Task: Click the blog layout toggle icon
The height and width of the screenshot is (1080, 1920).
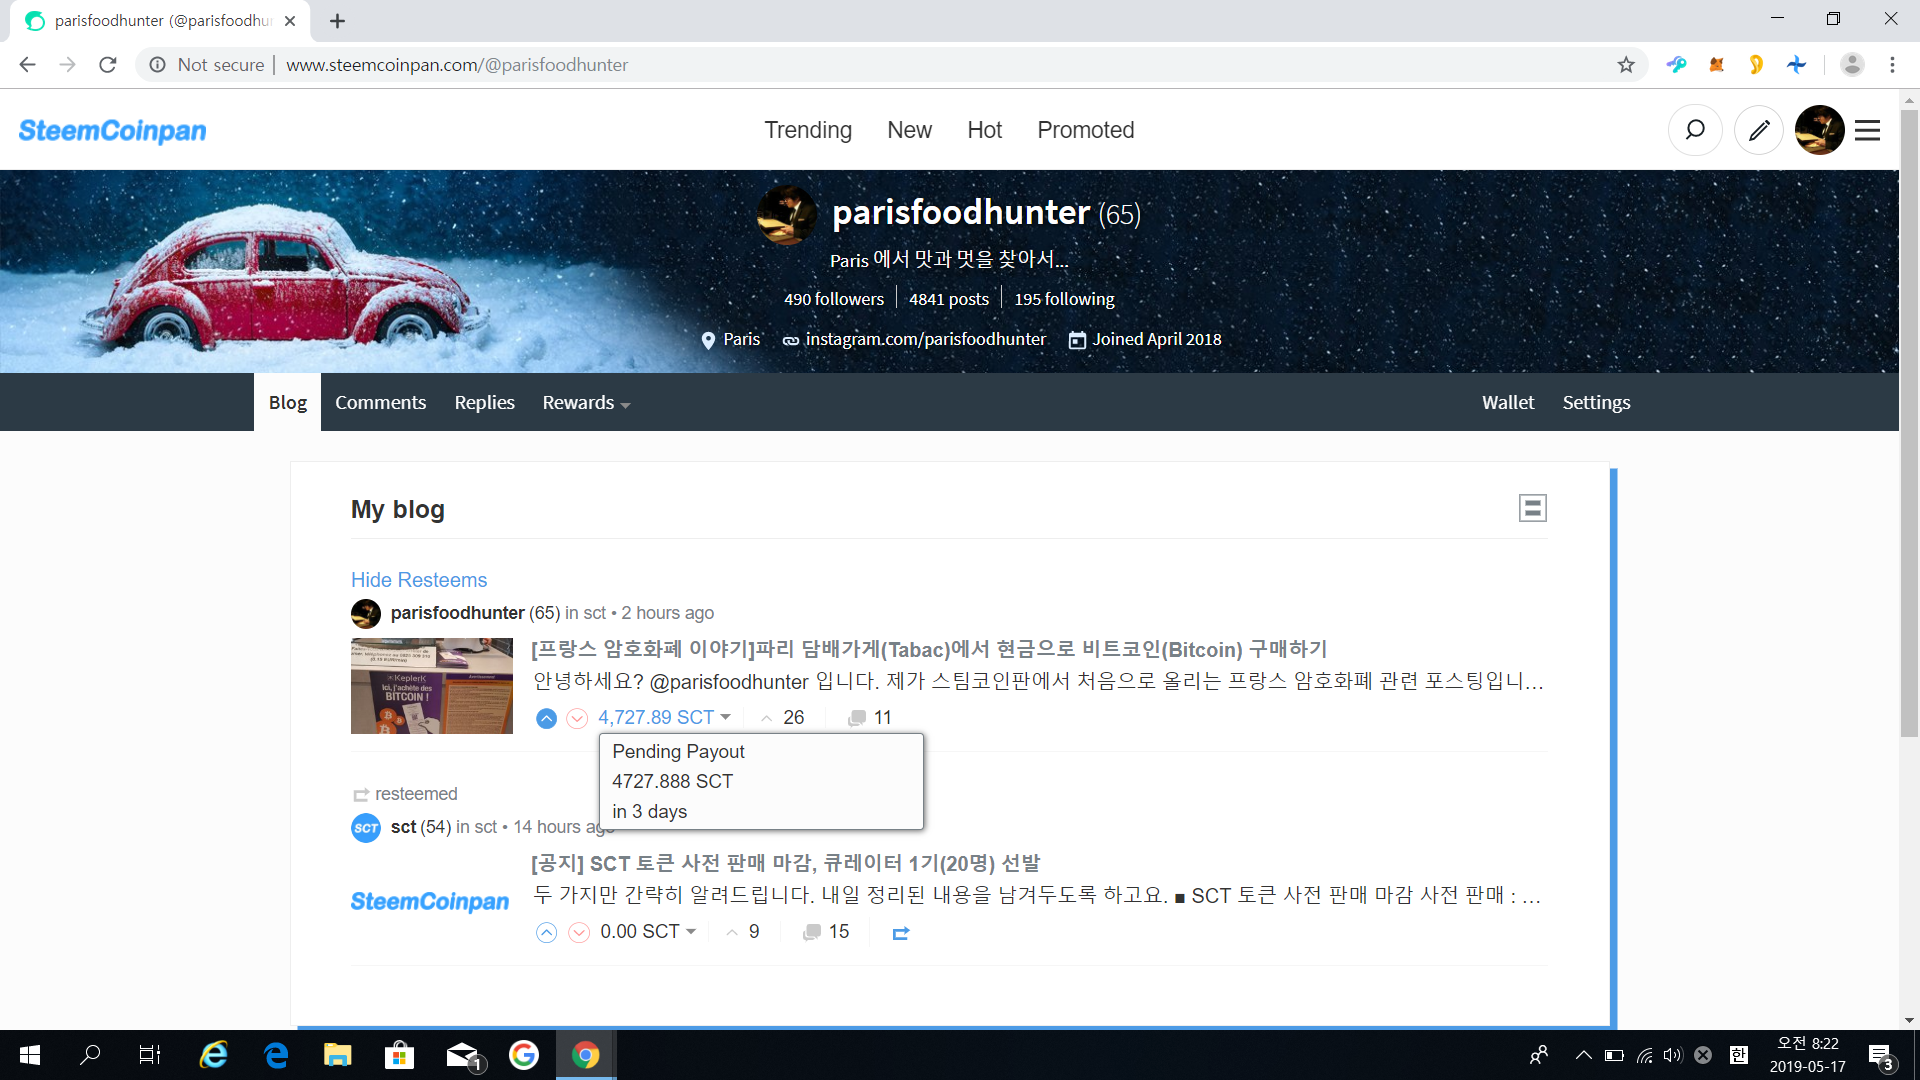Action: coord(1532,508)
